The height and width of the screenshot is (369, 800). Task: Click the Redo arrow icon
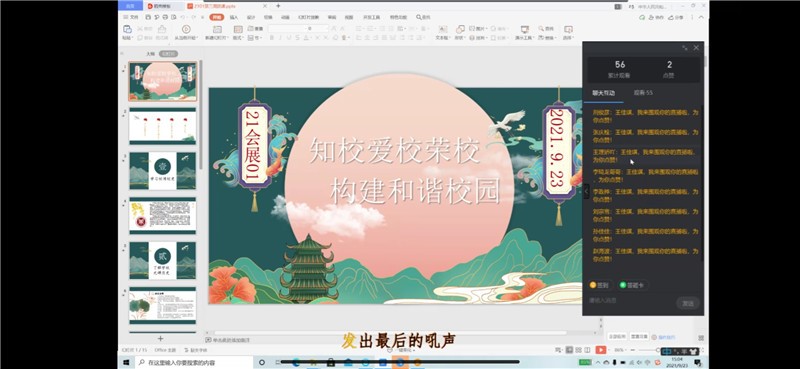tap(194, 17)
